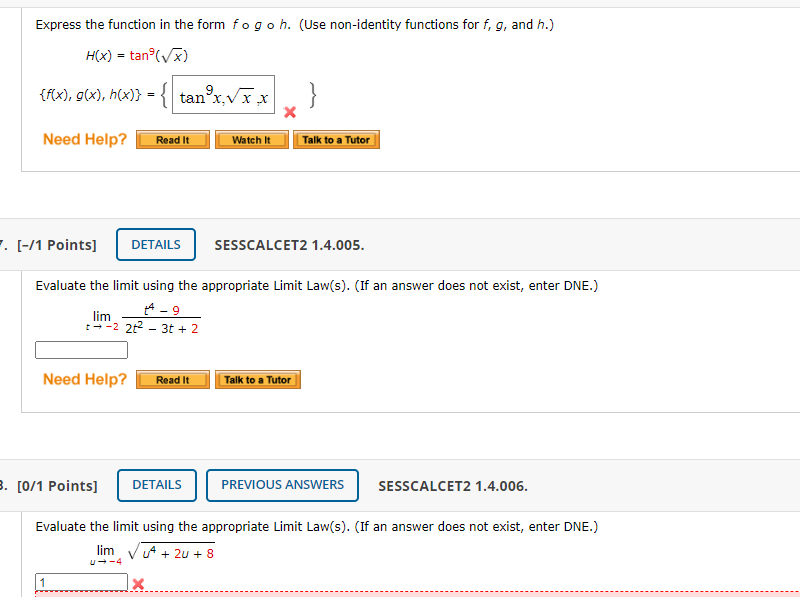Screen dimensions: 800x597
Task: Click the Need Help label on the limit problem
Action: point(84,379)
